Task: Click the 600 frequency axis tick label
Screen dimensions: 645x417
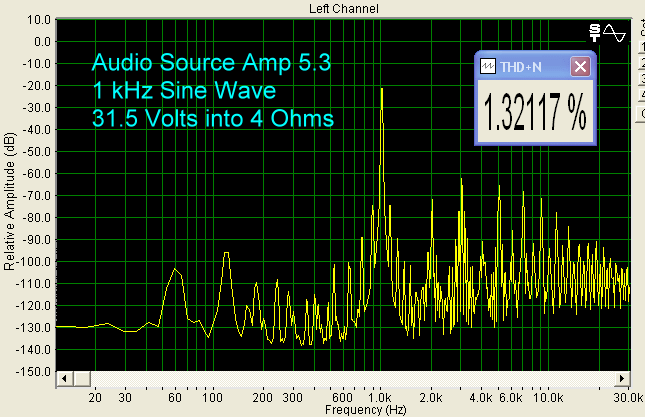Action: [343, 398]
